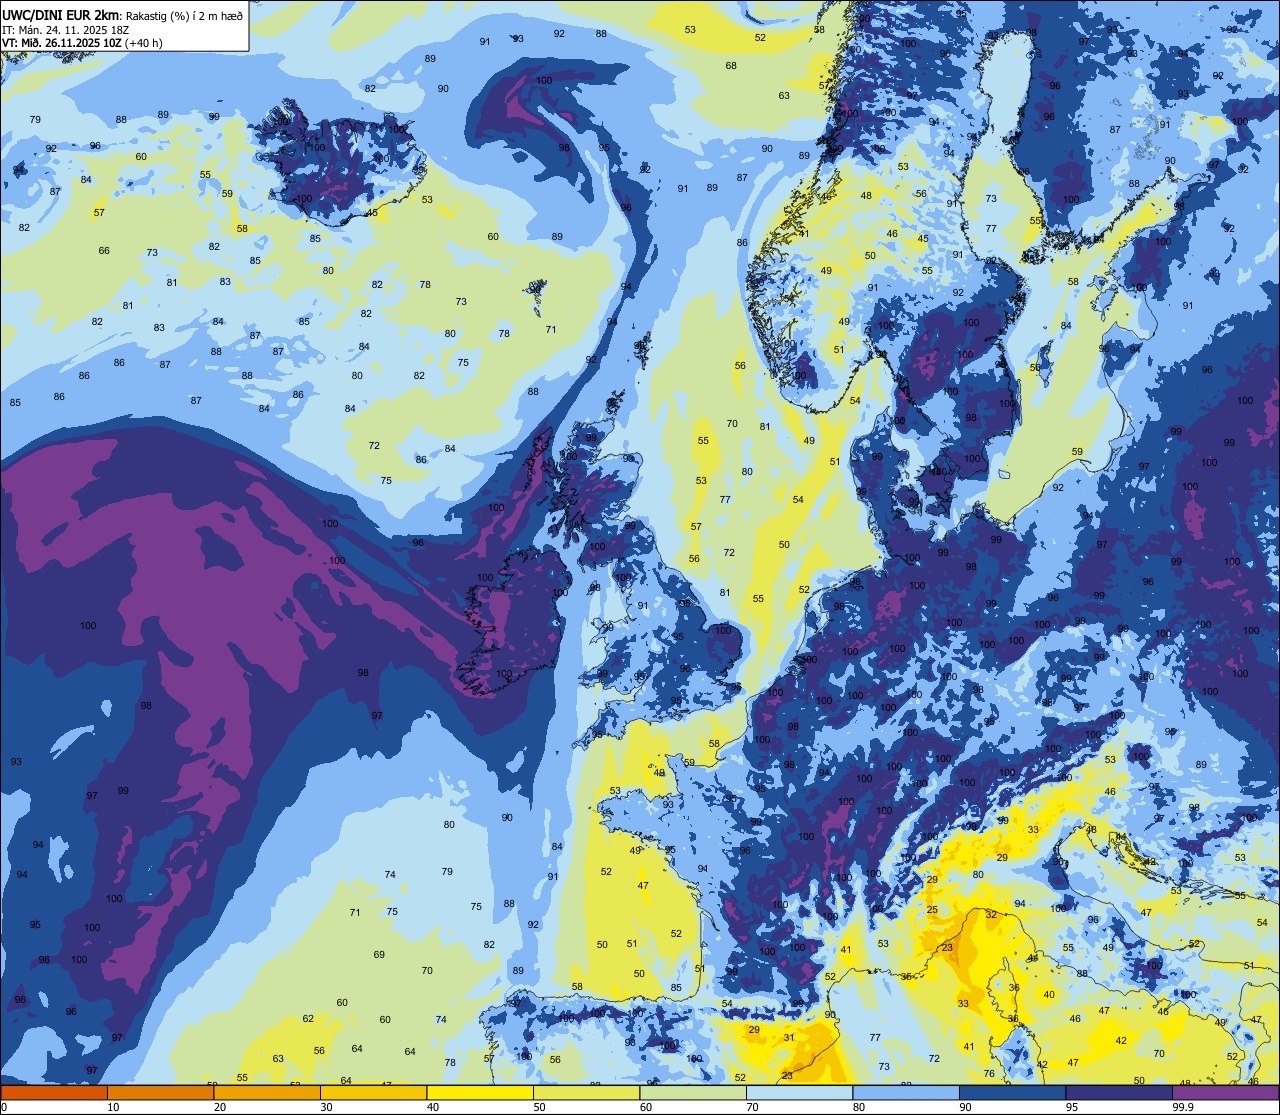Click the '90' legend scale label

pyautogui.click(x=965, y=1107)
